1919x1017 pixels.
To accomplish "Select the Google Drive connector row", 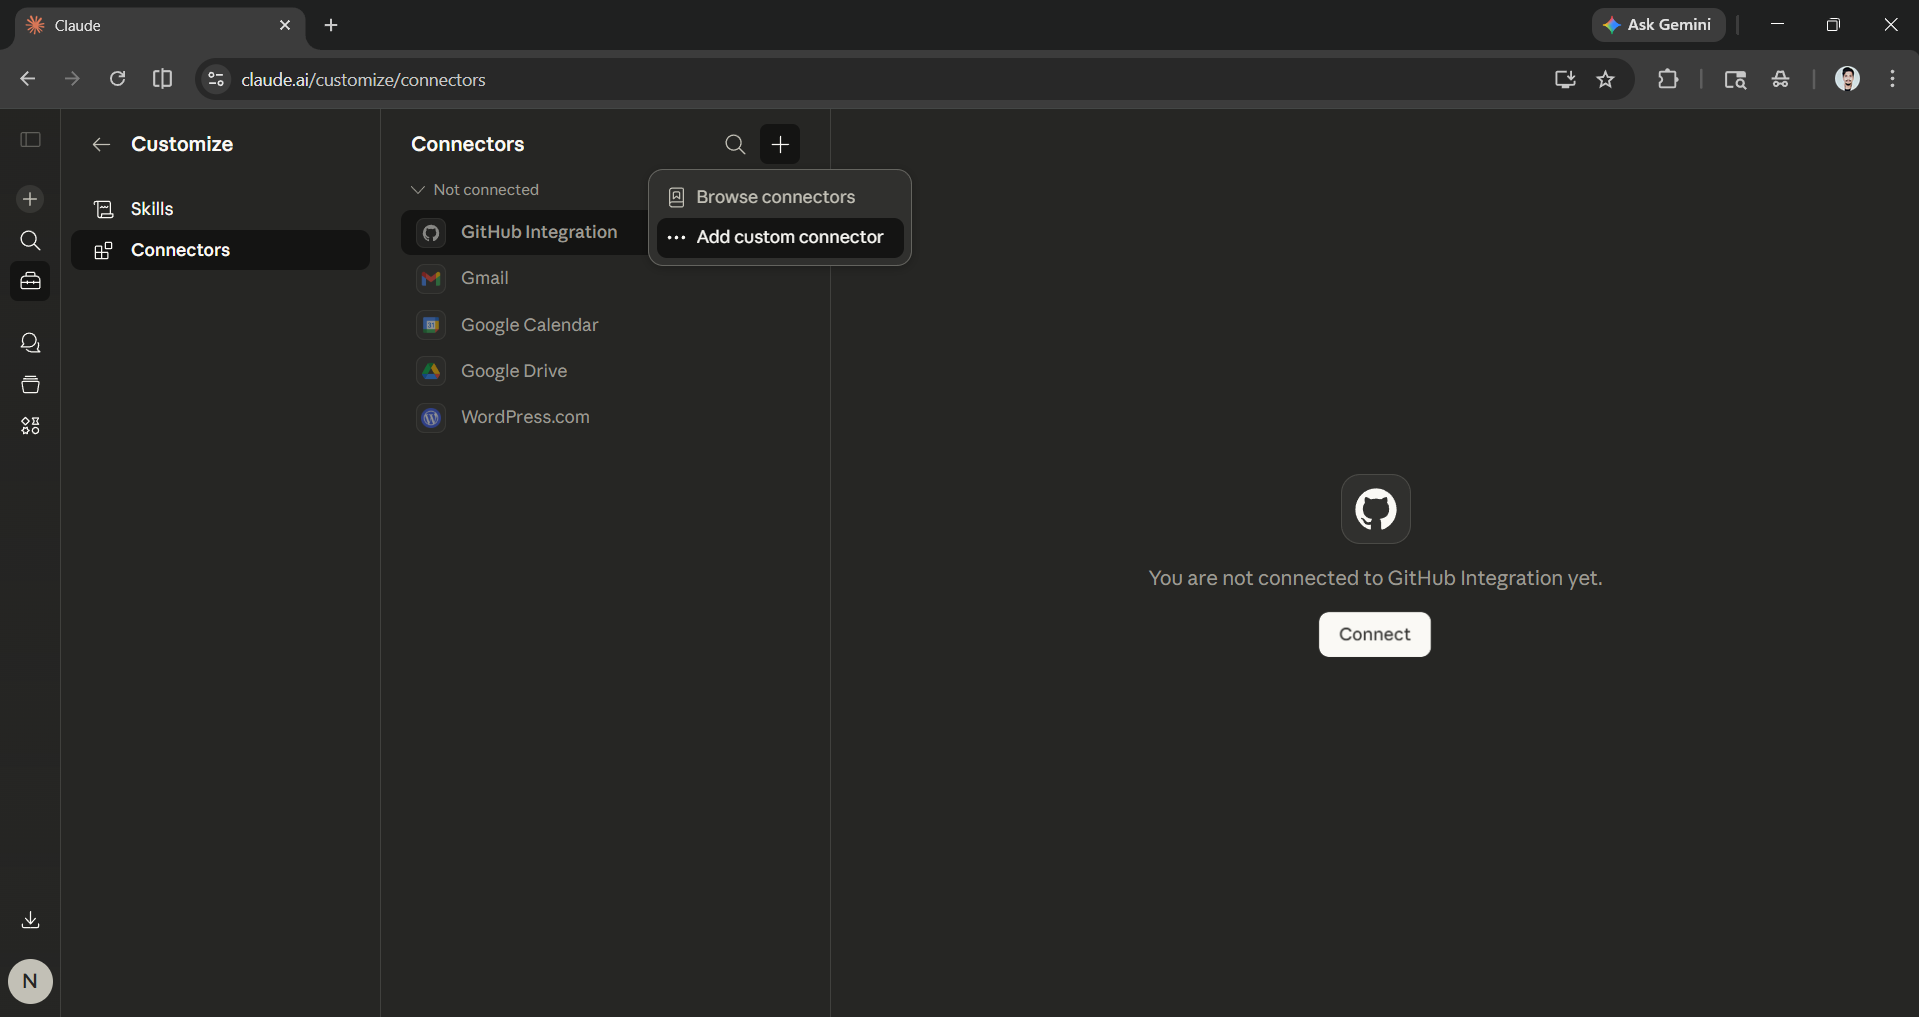I will click(605, 371).
